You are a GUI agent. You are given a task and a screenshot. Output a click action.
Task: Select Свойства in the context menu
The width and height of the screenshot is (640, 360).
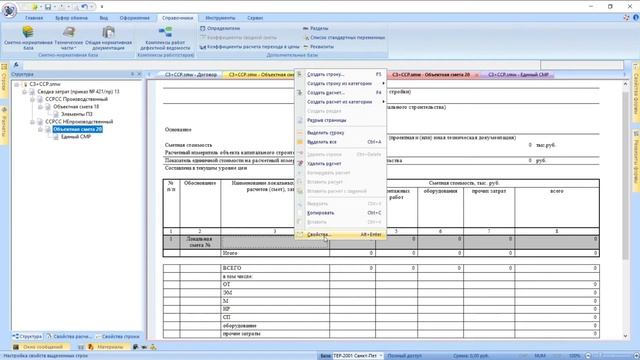coord(340,235)
